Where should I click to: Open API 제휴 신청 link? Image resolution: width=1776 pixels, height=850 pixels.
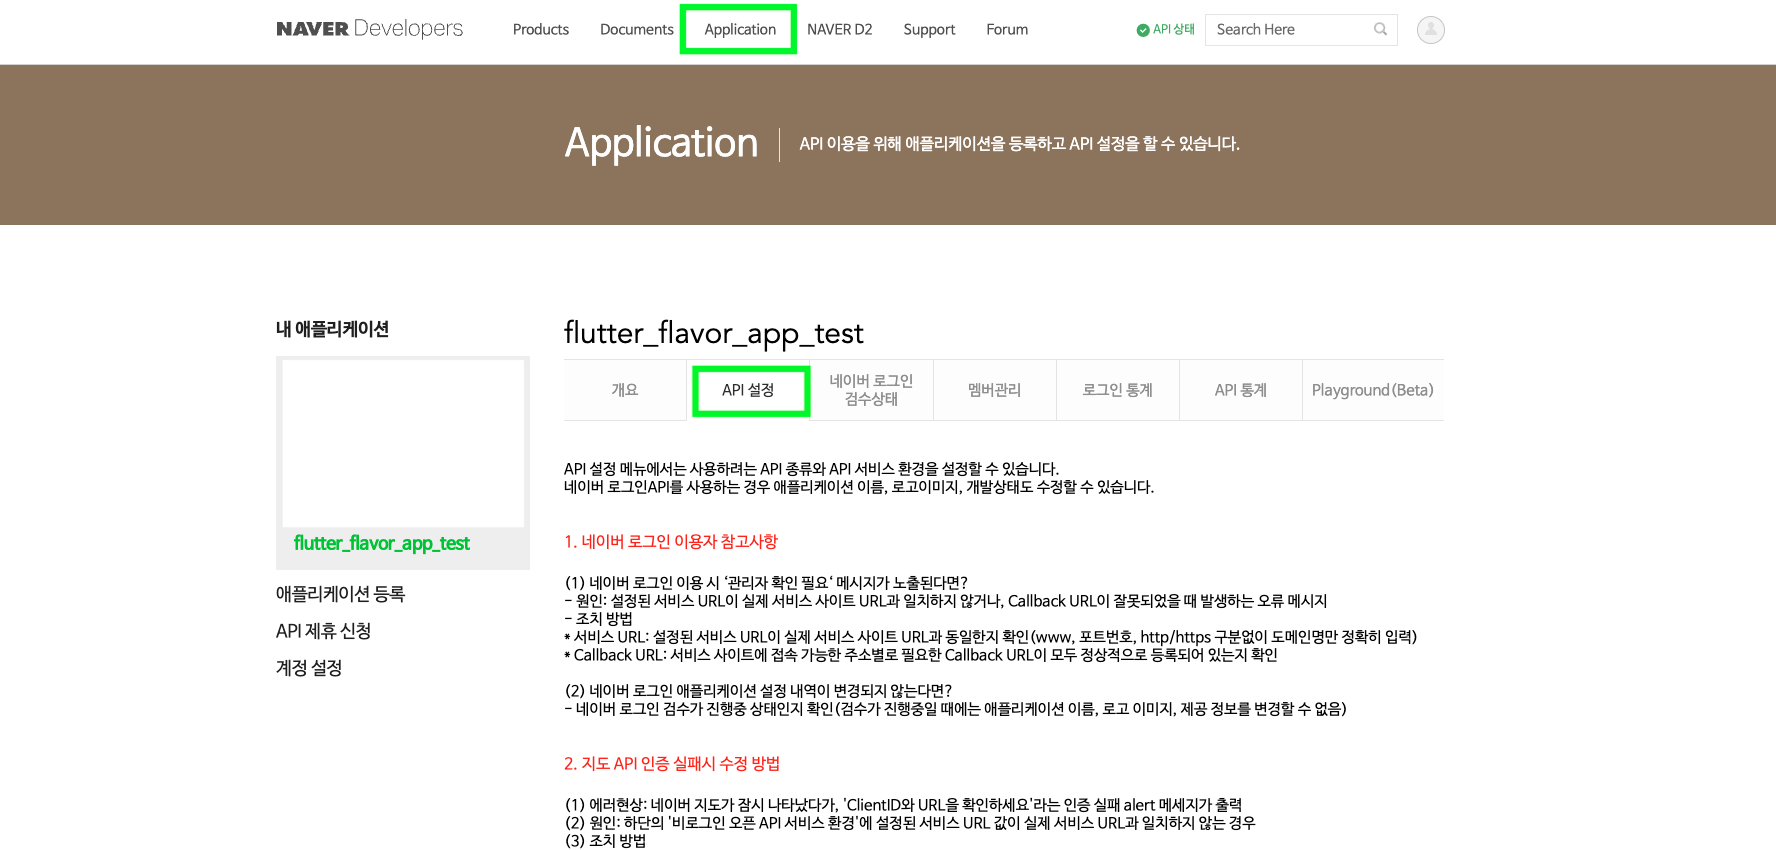click(x=323, y=631)
